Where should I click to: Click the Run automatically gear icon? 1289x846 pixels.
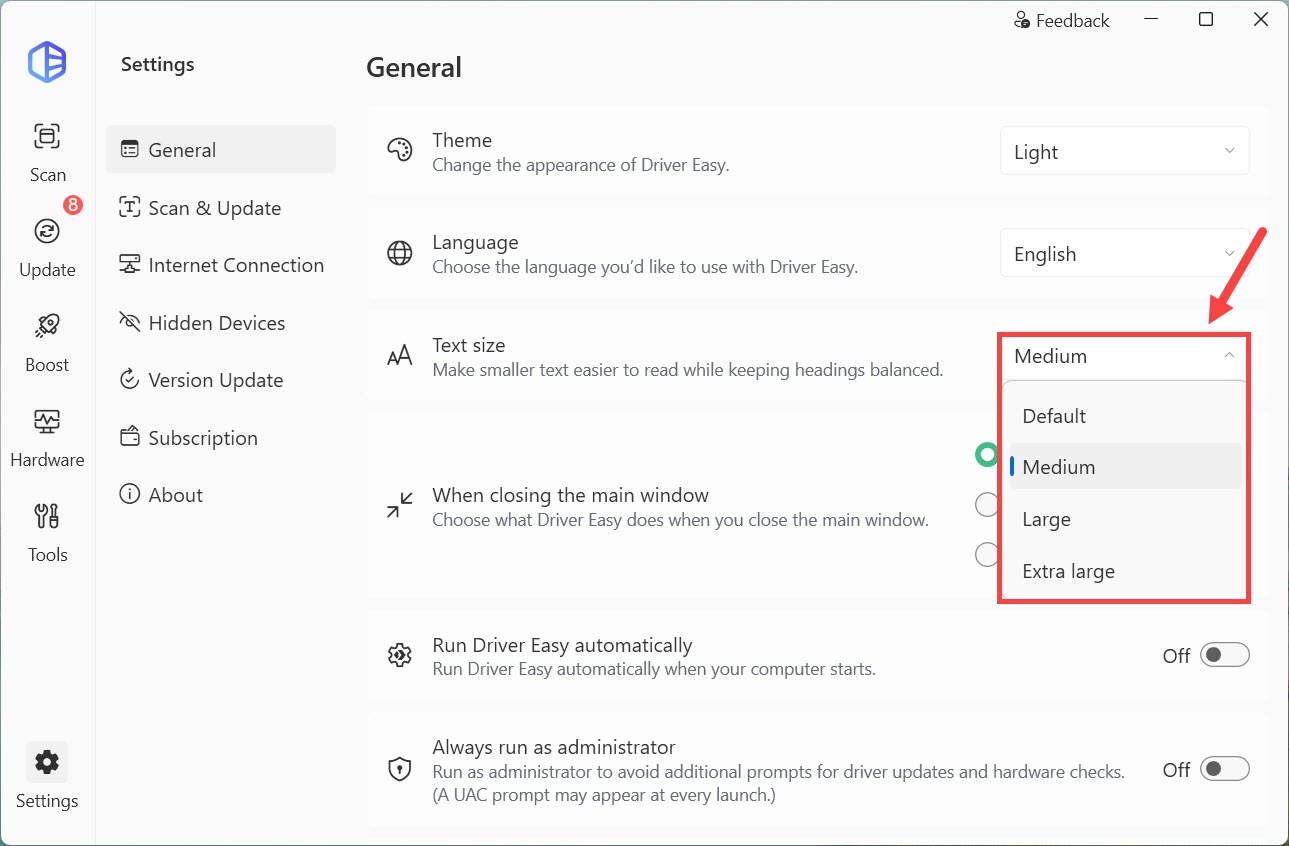click(399, 656)
